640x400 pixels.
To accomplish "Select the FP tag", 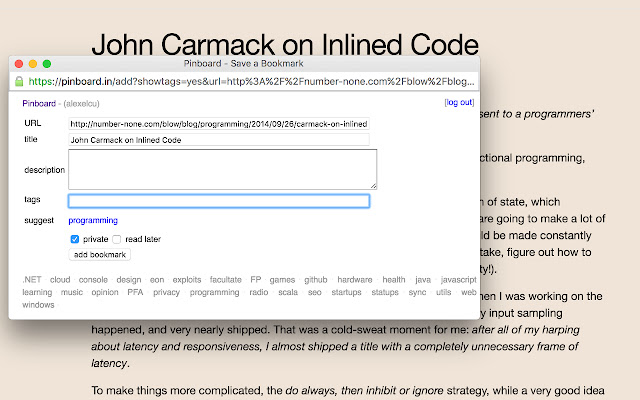I will pos(256,280).
